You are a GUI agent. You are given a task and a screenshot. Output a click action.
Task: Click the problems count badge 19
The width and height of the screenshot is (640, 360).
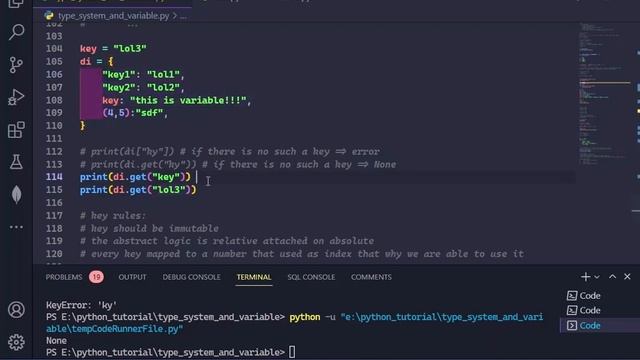point(96,277)
